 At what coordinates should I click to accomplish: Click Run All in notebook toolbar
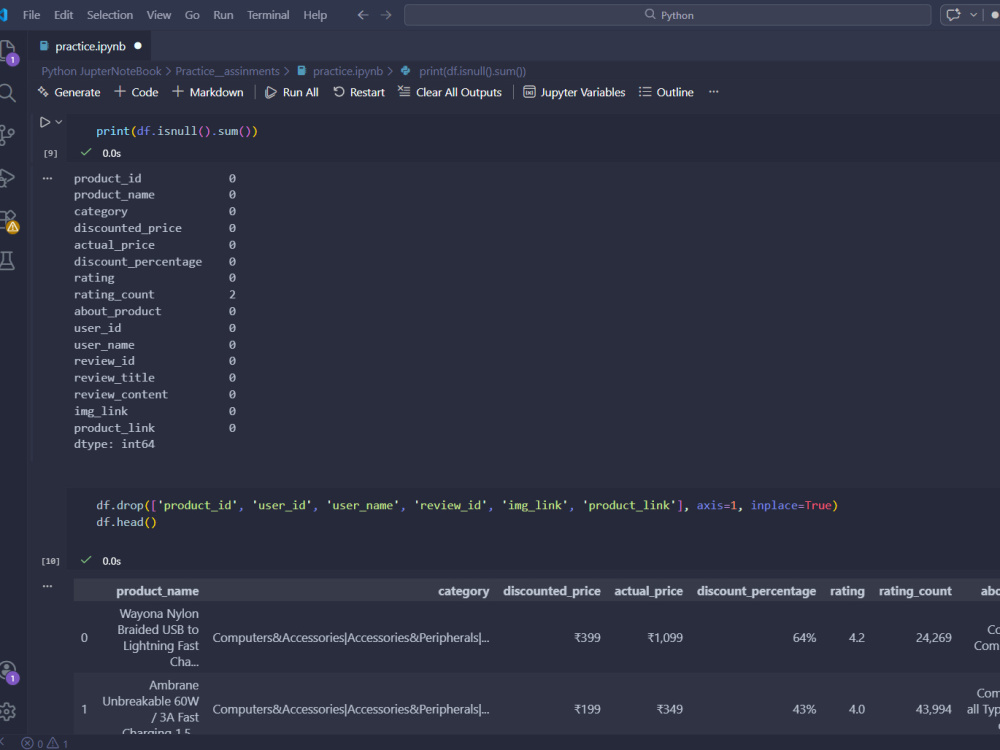tap(292, 92)
